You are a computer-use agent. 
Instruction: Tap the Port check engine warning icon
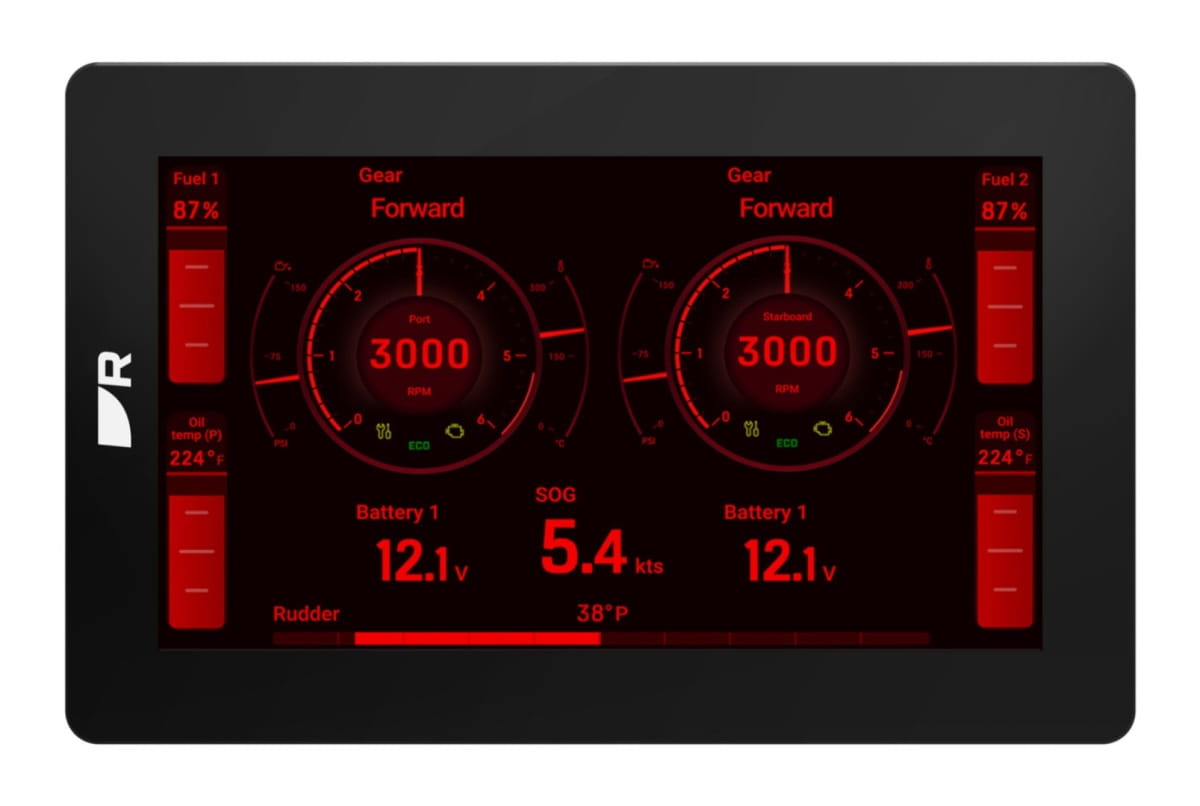tap(456, 431)
